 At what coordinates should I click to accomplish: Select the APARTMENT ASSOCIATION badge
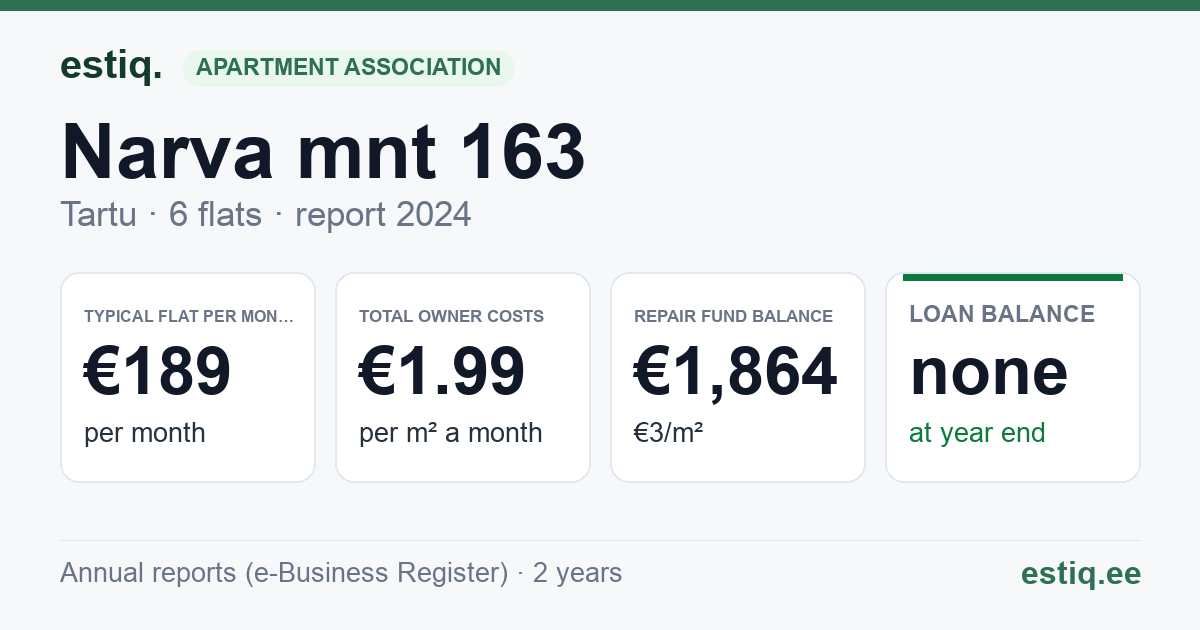(348, 67)
